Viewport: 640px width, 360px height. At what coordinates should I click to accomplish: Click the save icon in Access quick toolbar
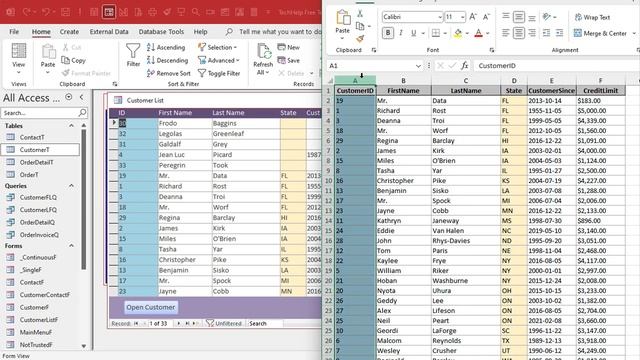[x=65, y=12]
